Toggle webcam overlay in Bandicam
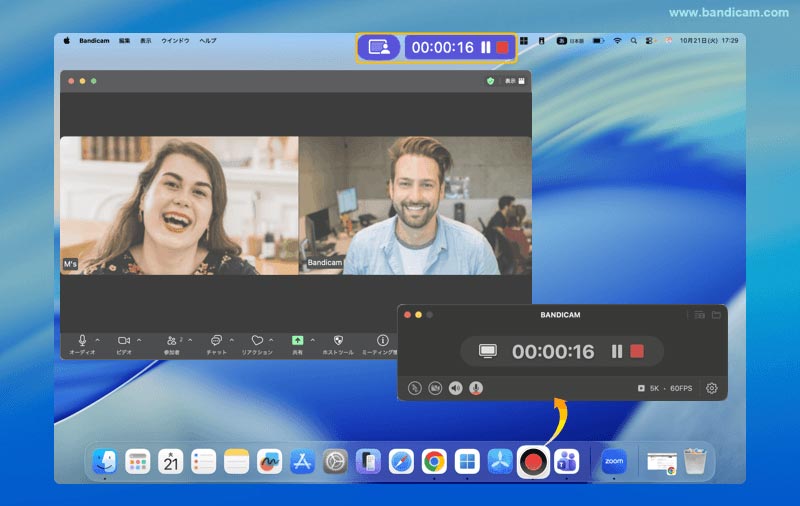The height and width of the screenshot is (506, 800). (435, 388)
